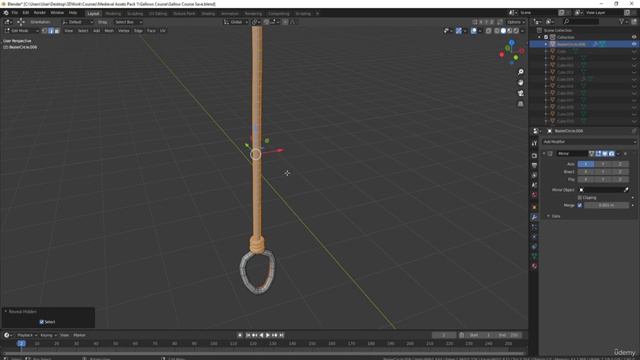Toggle Mirror Axis Y button

(603, 164)
